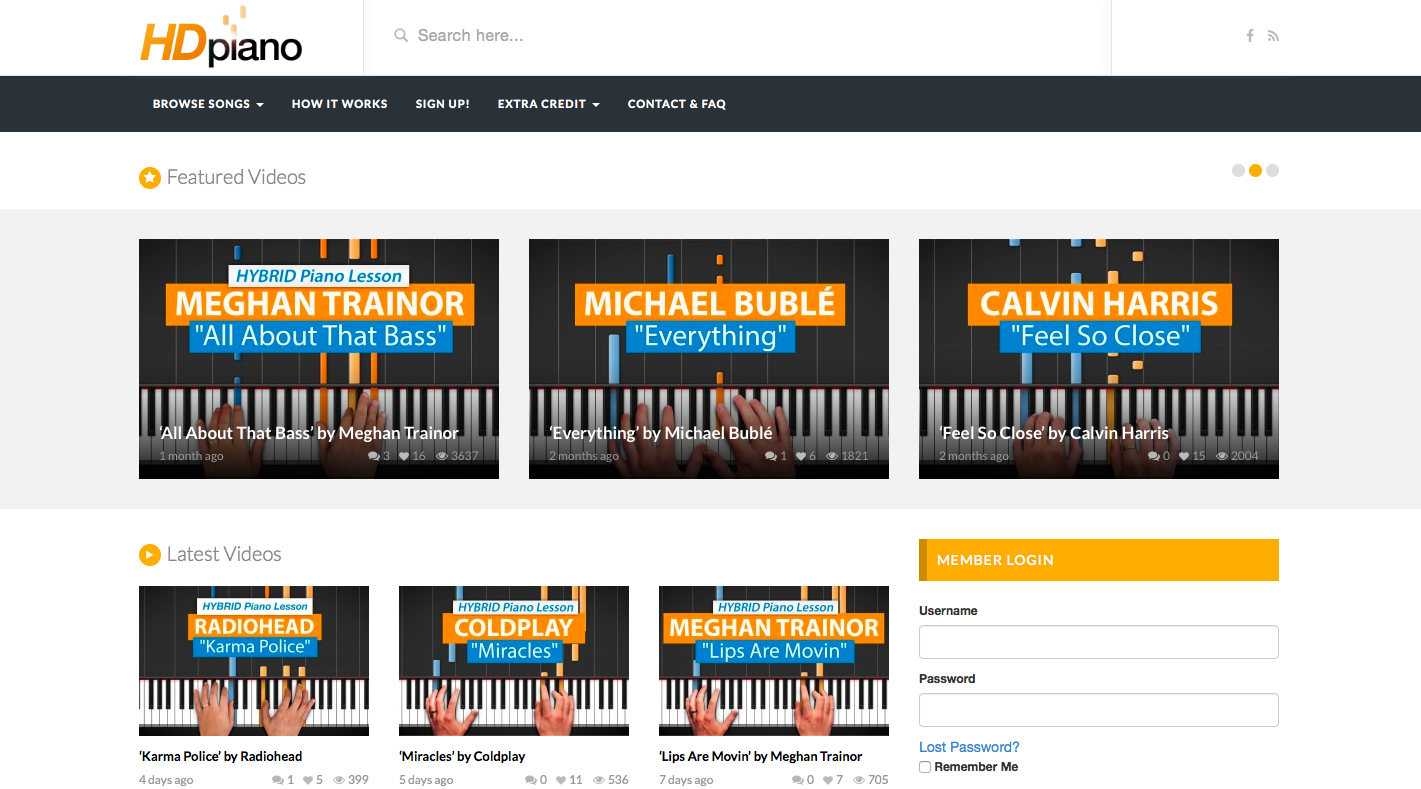This screenshot has width=1421, height=789.
Task: Enable the Remember Me checkbox
Action: point(925,767)
